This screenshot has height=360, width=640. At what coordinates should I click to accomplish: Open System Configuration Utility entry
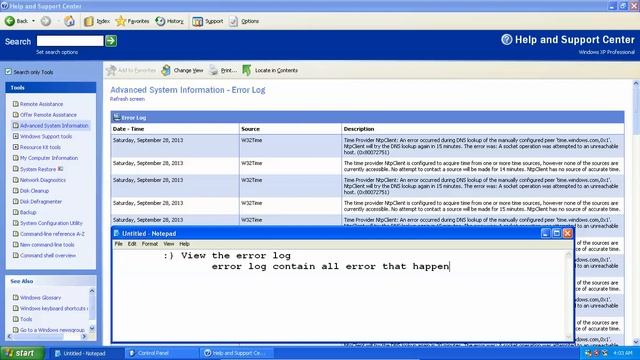(51, 223)
